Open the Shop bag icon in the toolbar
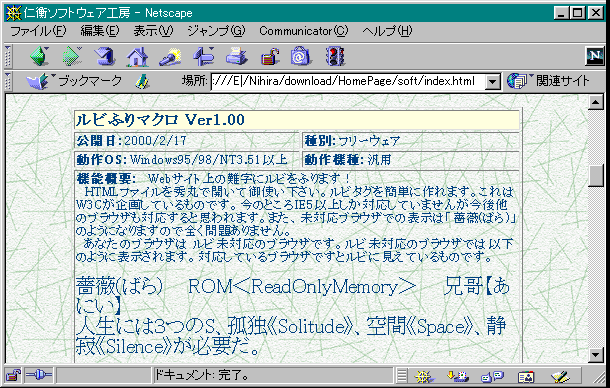Screen dimensions: 610x388 [x=301, y=56]
